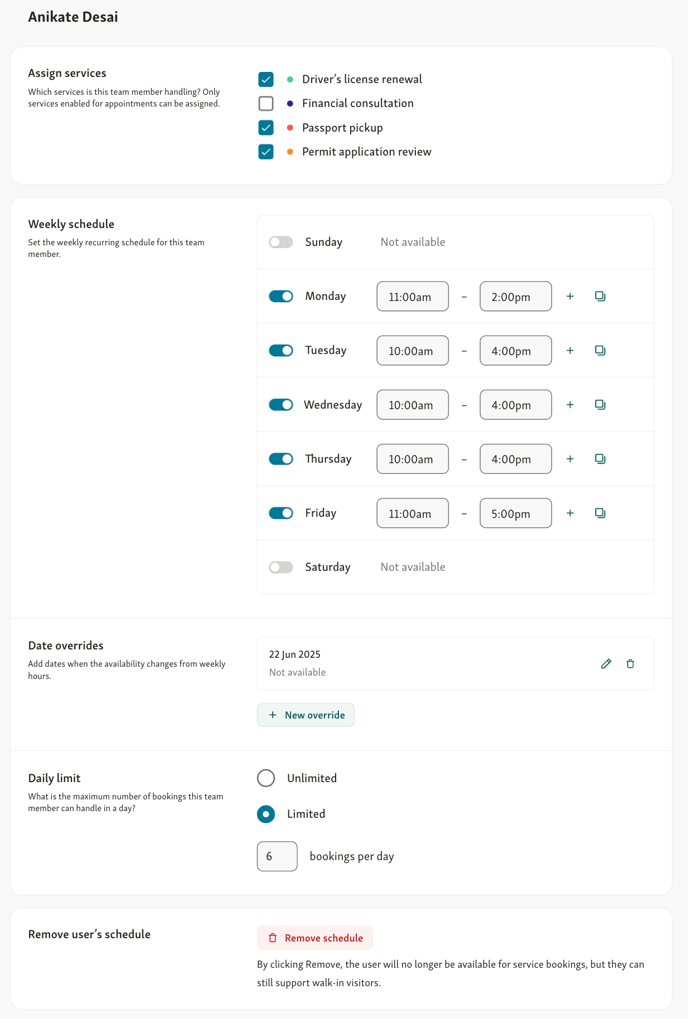
Task: Click the bookings per day number field
Action: (x=277, y=856)
